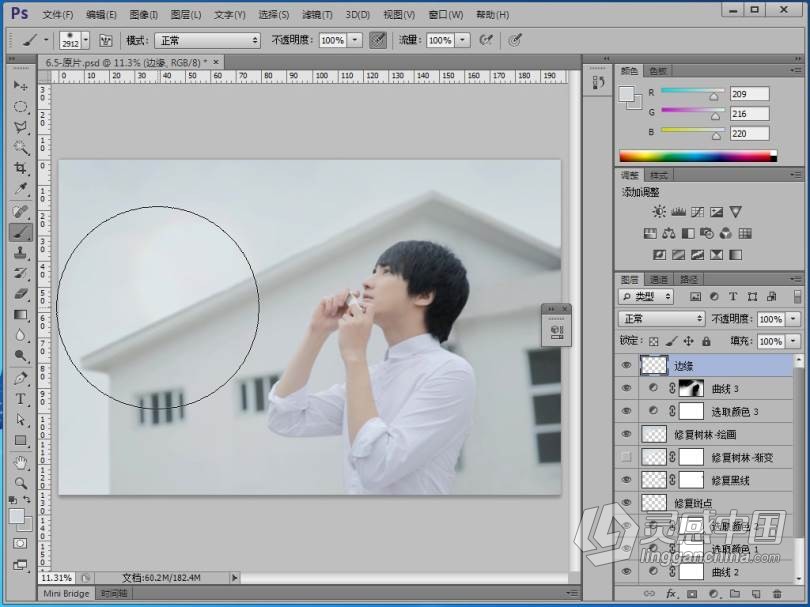Screen dimensions: 810x607
Task: Select the Zoom tool in toolbox
Action: [21, 483]
